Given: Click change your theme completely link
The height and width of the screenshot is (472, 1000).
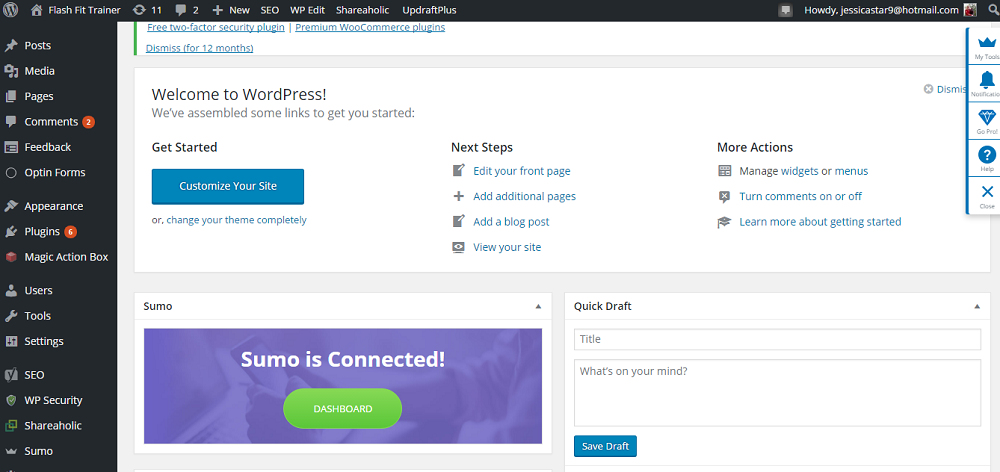Looking at the screenshot, I should pos(237,220).
